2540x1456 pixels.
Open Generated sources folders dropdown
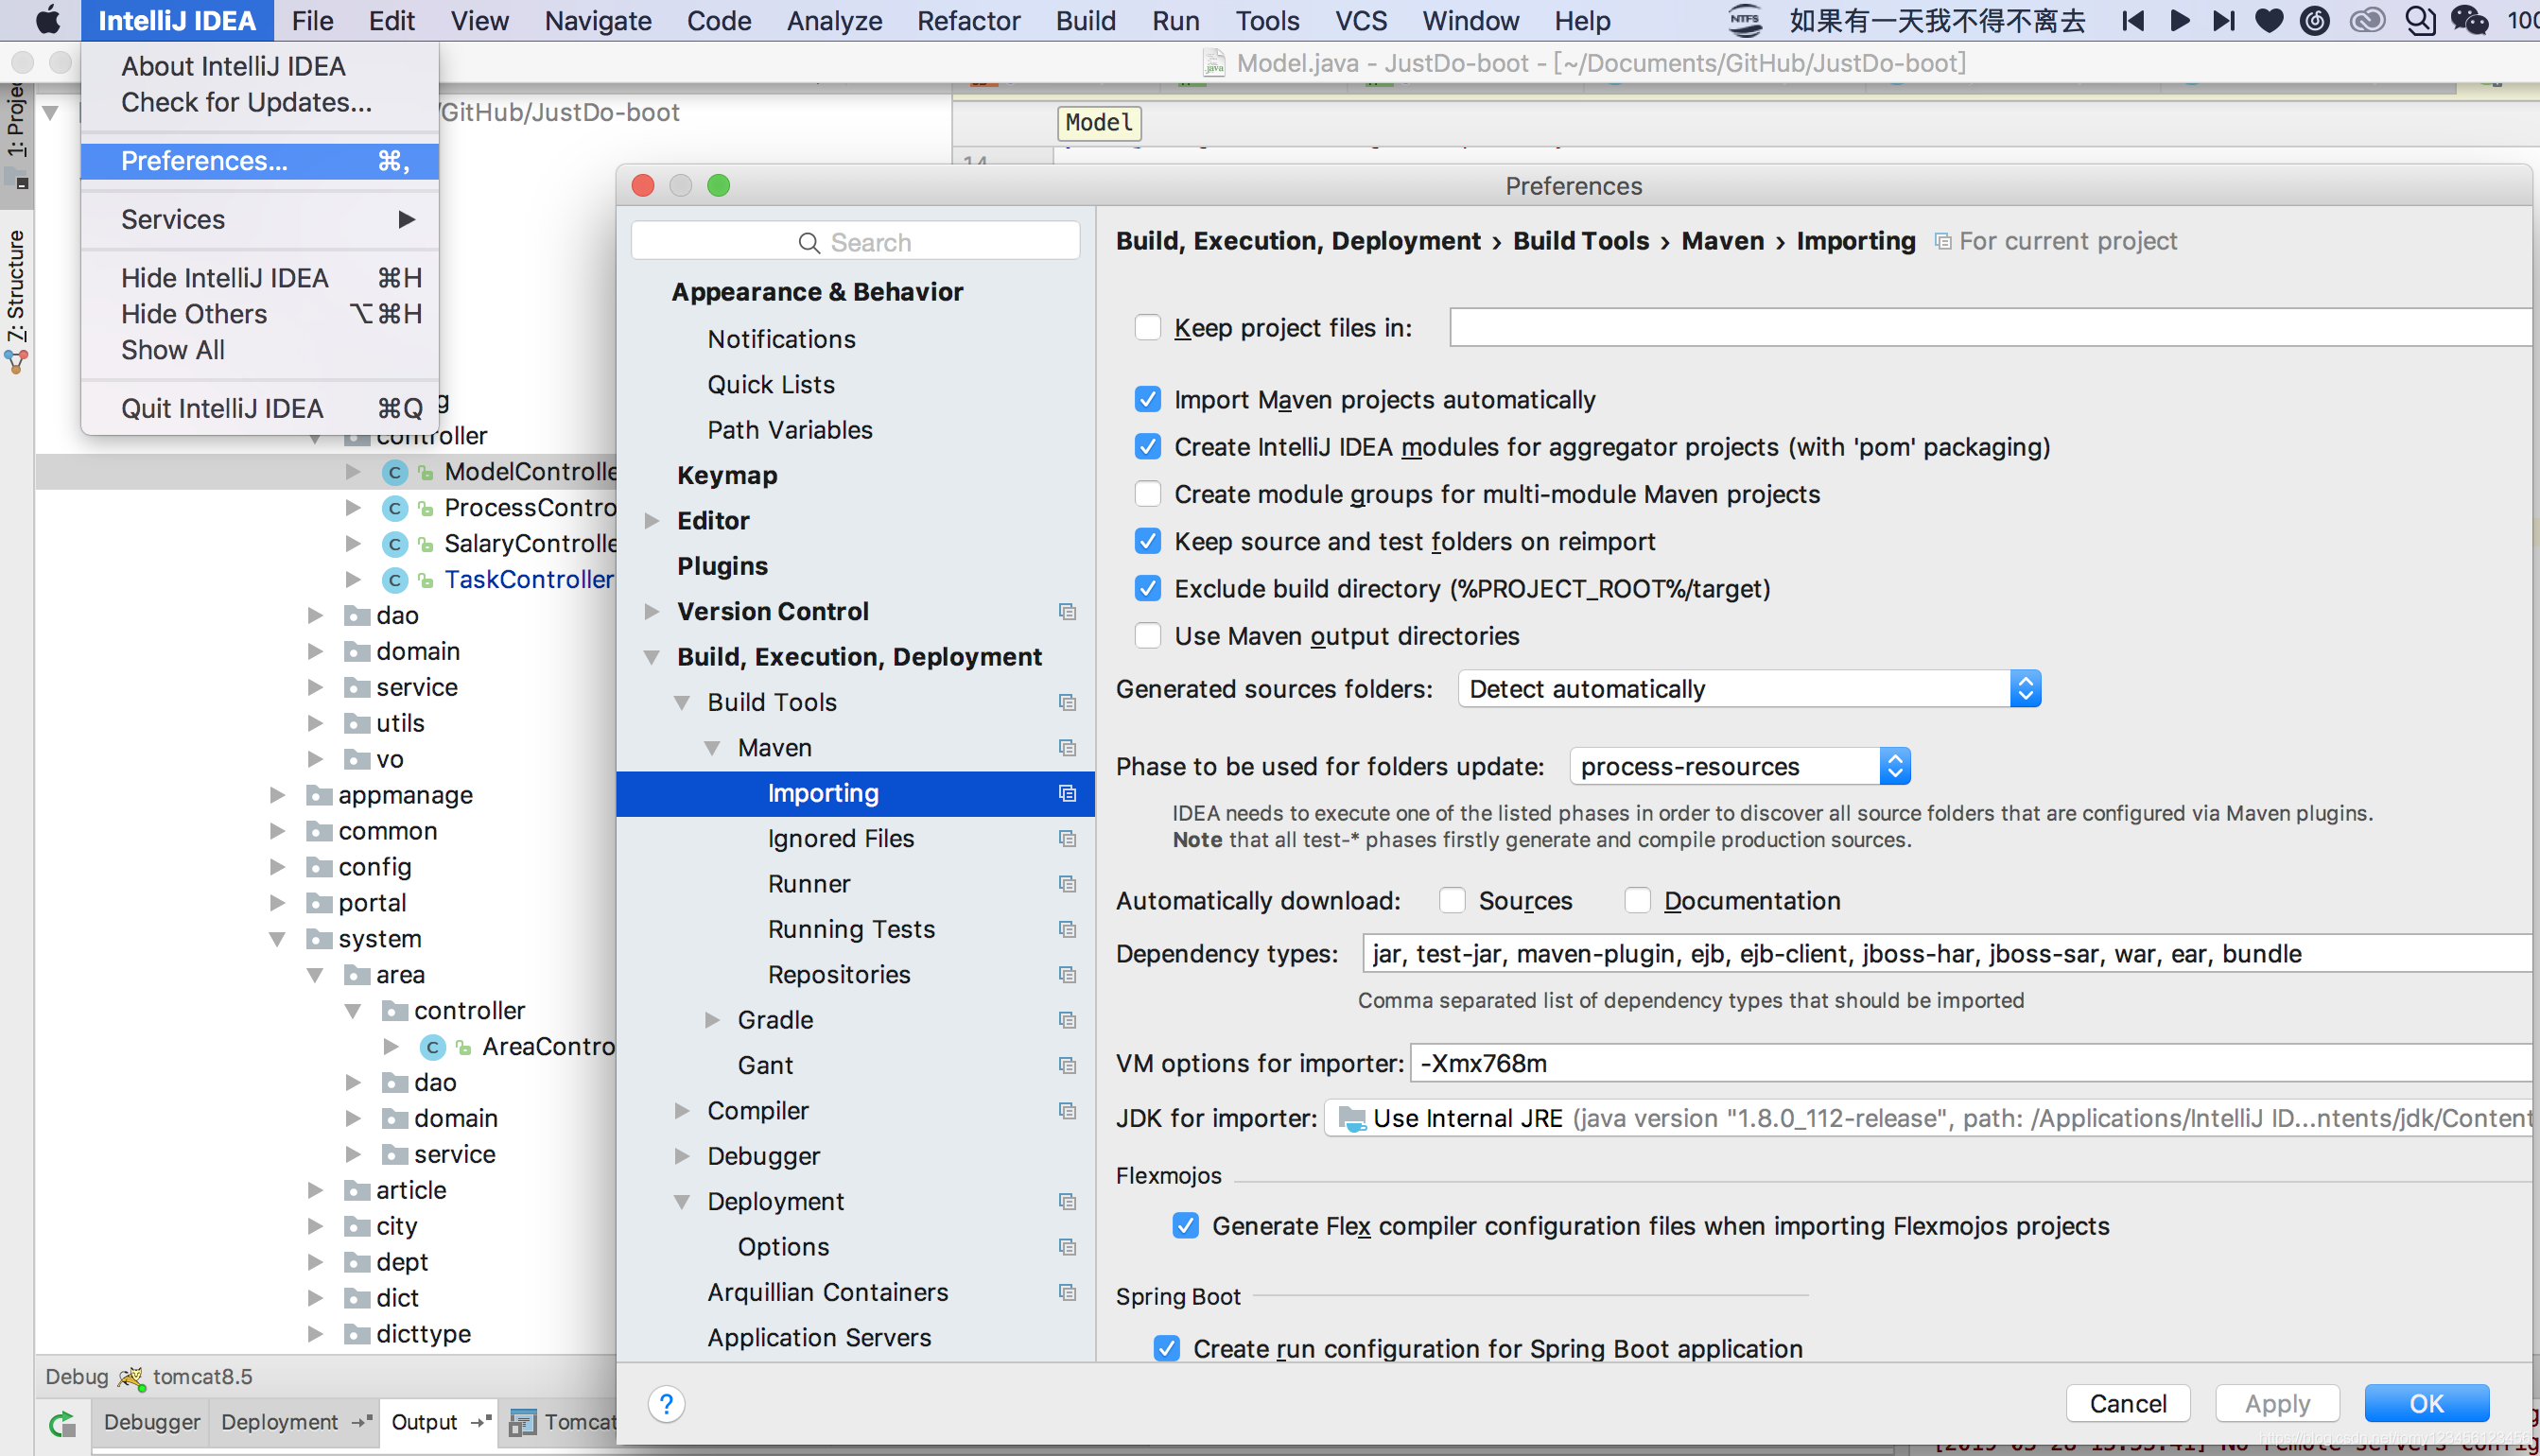tap(1749, 689)
